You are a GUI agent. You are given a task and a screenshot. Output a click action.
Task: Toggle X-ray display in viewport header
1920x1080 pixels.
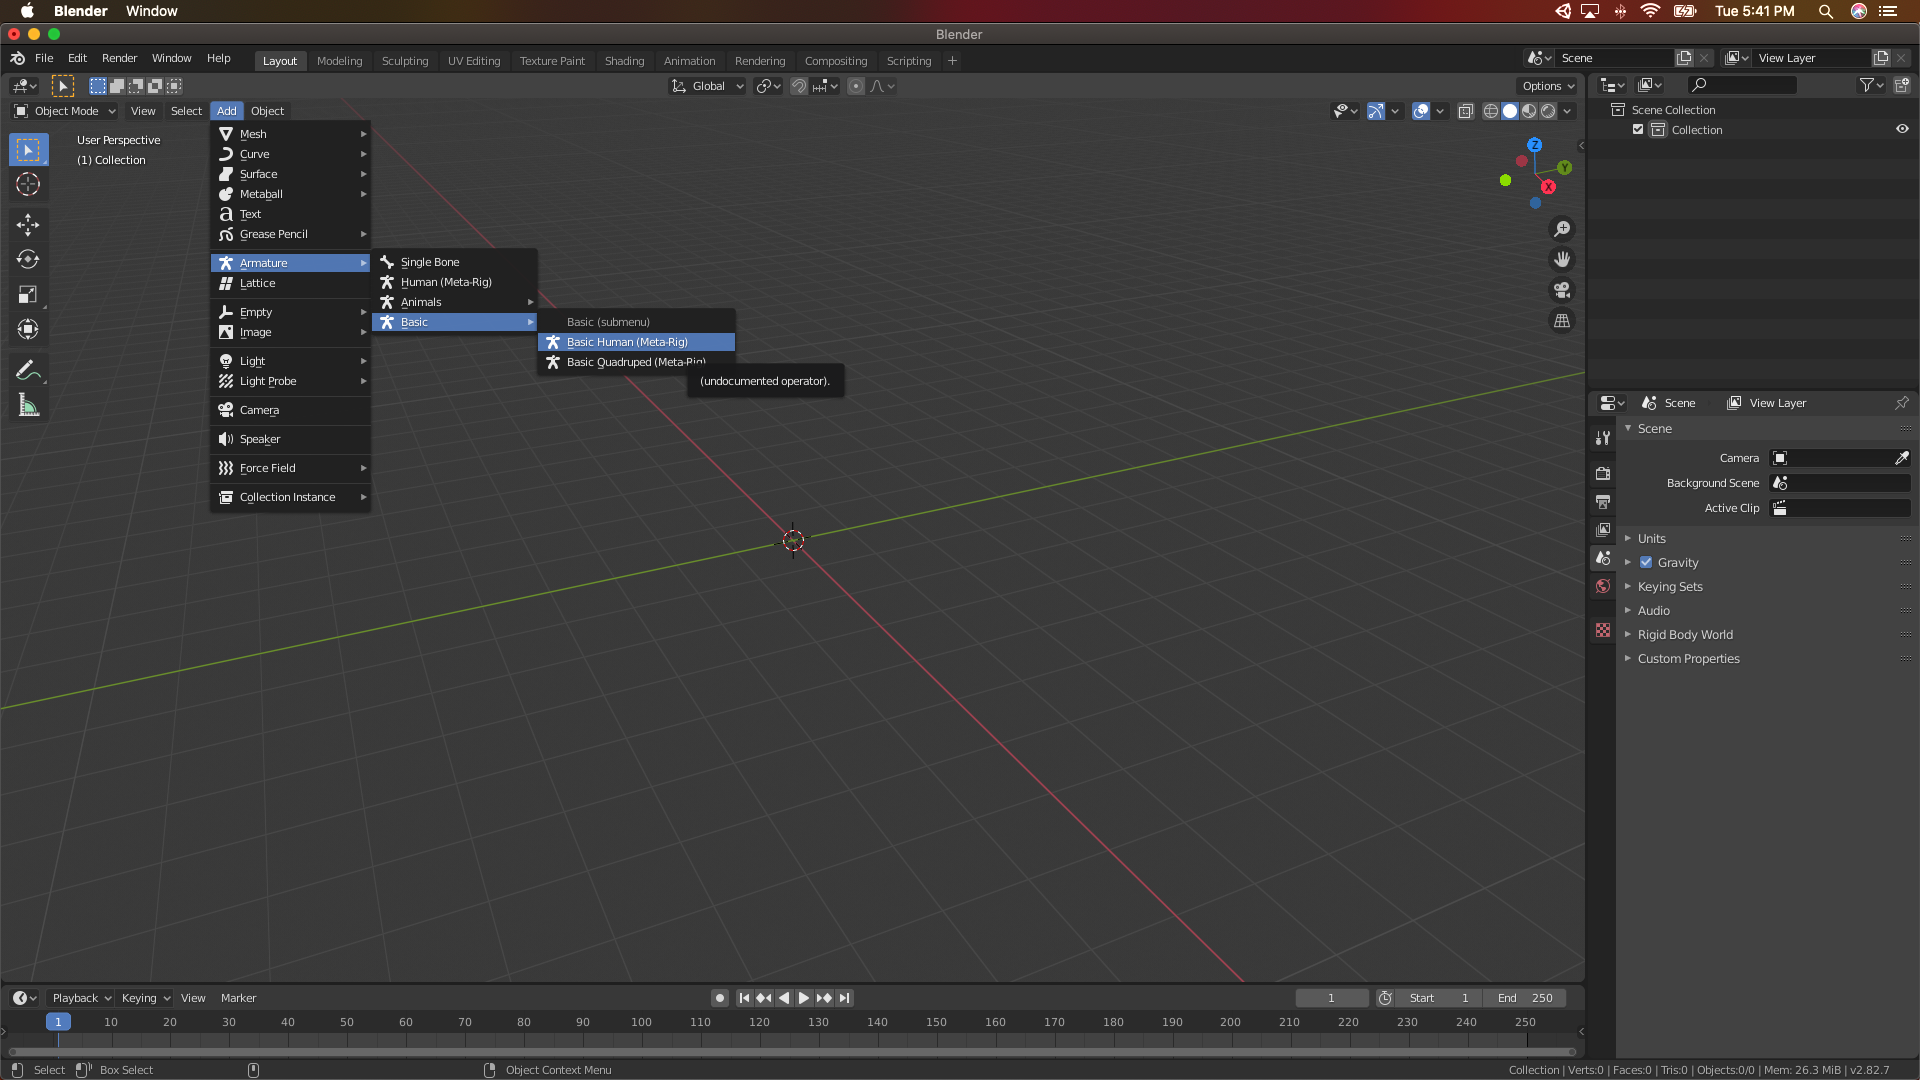1466,111
